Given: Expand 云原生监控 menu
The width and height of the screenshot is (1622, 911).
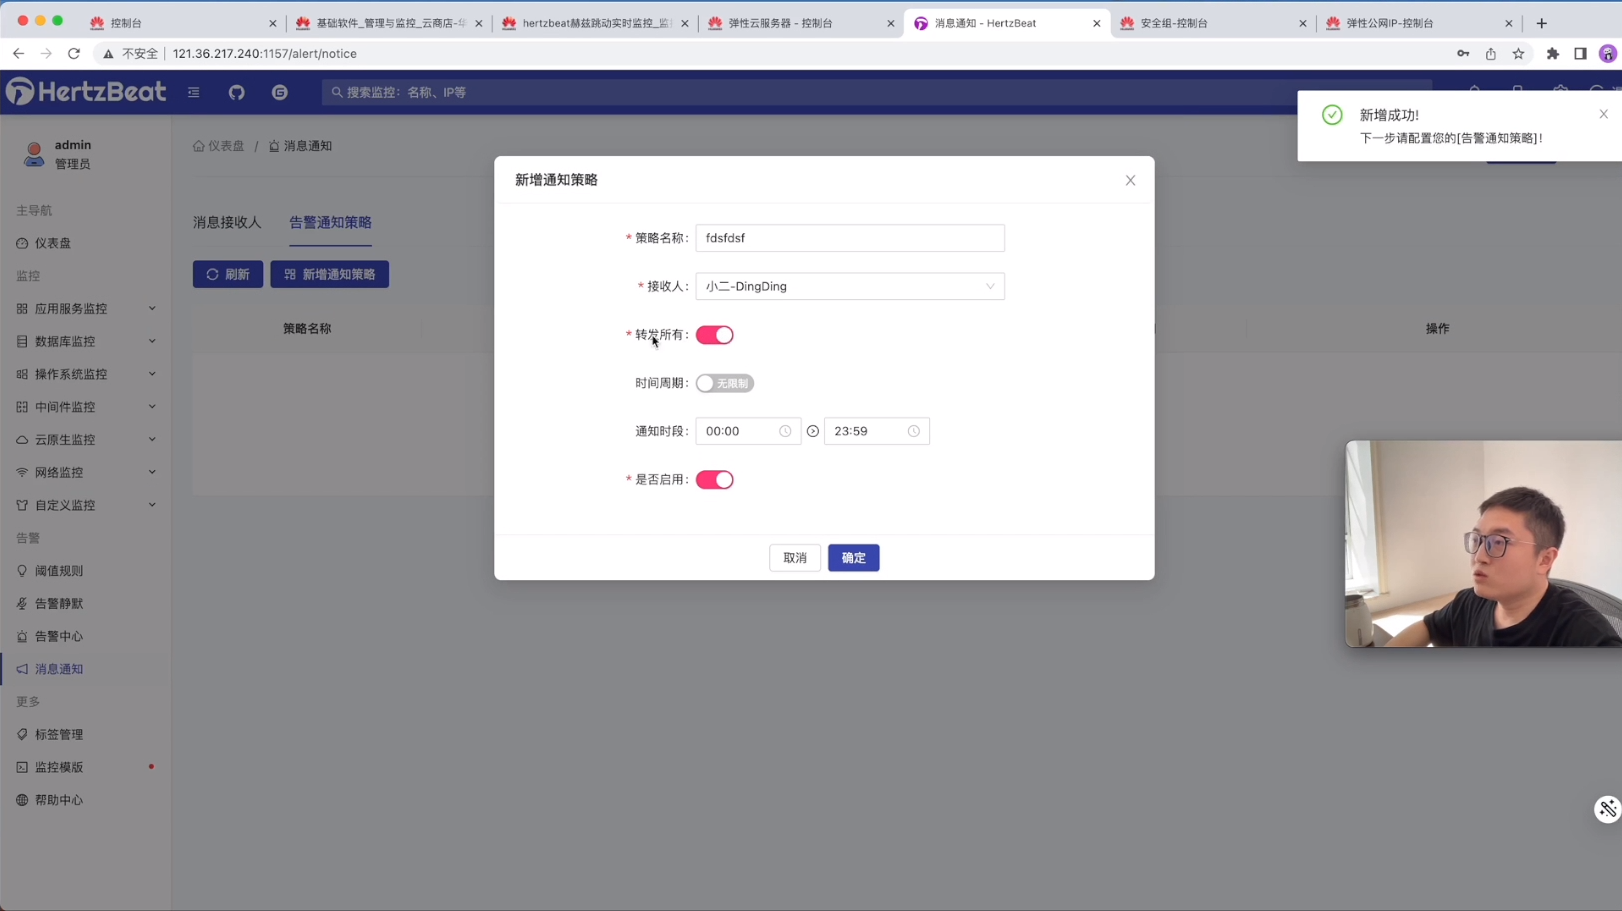Looking at the screenshot, I should pyautogui.click(x=86, y=440).
